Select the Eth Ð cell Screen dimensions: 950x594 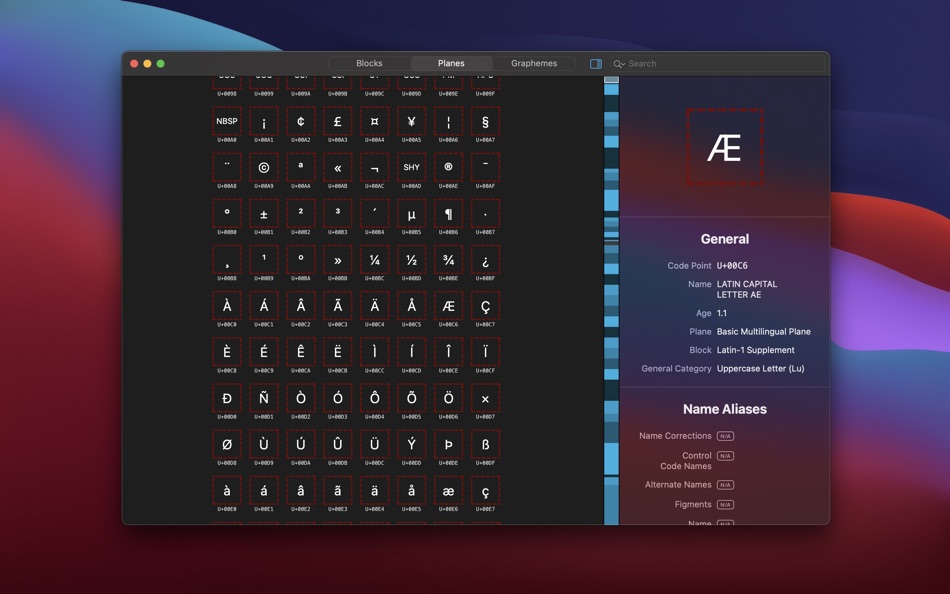click(227, 398)
